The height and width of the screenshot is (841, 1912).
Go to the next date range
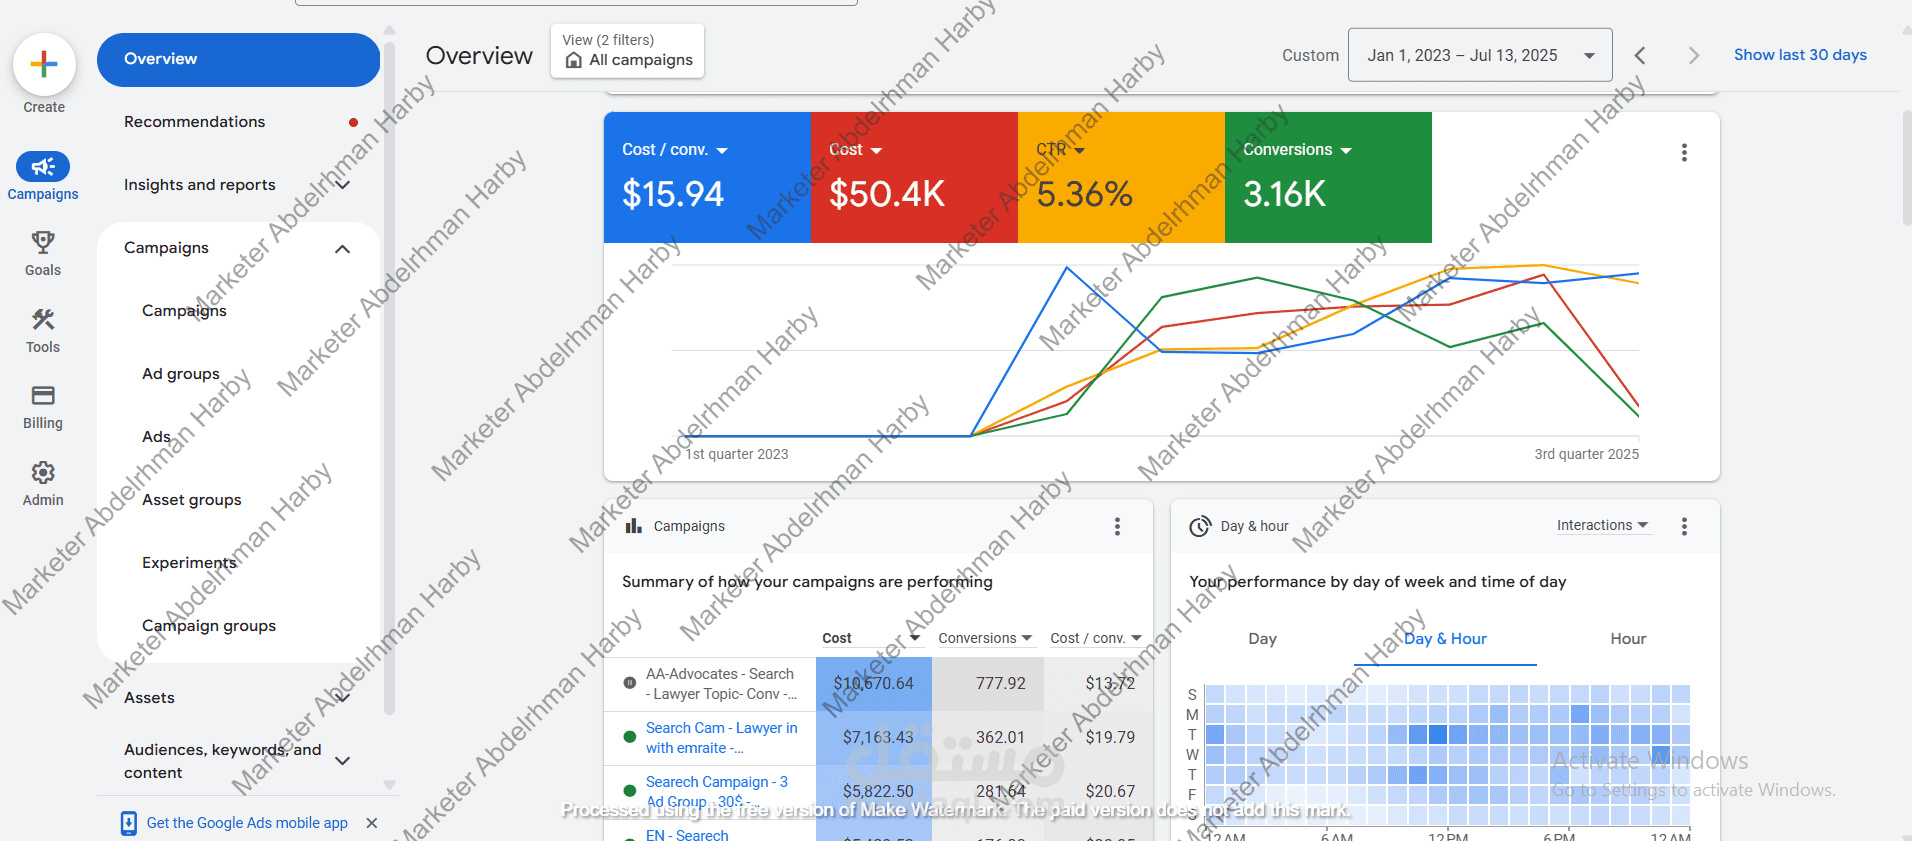pos(1693,56)
